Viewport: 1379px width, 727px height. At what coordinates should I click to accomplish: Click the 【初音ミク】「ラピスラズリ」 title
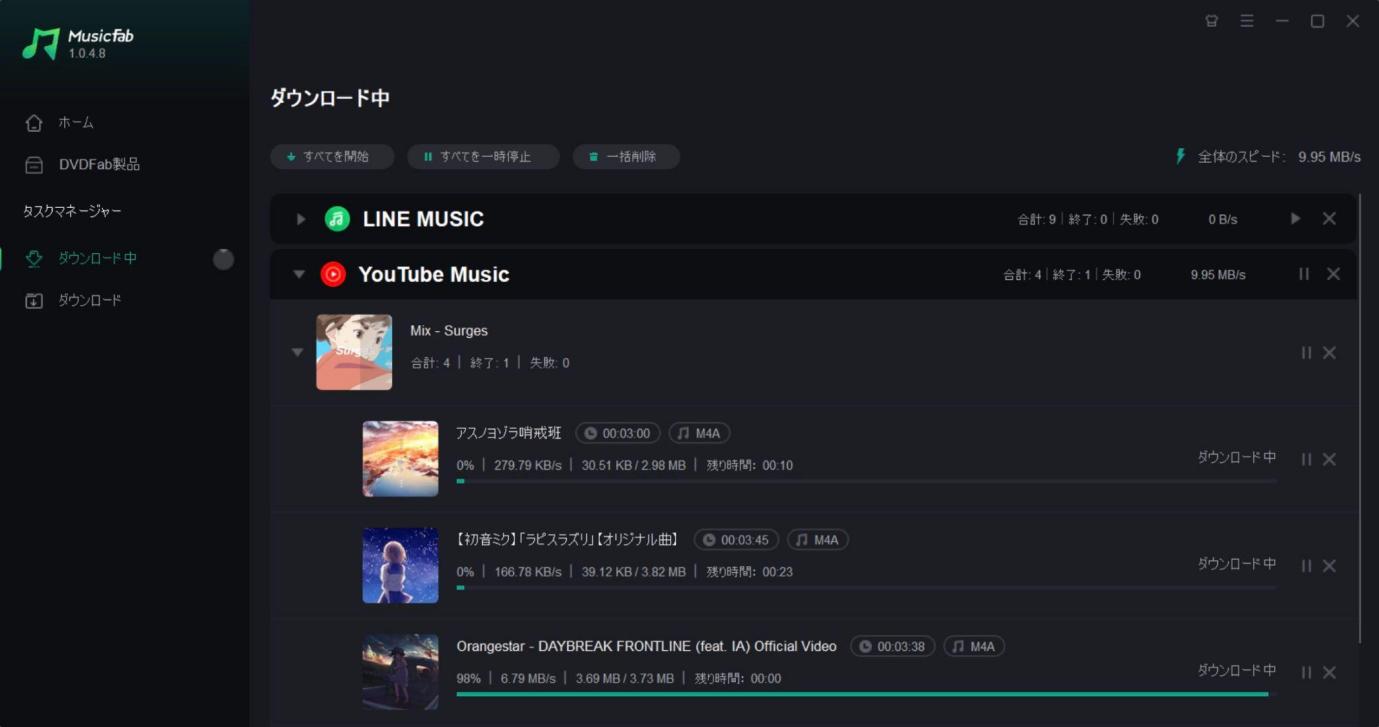(x=568, y=540)
